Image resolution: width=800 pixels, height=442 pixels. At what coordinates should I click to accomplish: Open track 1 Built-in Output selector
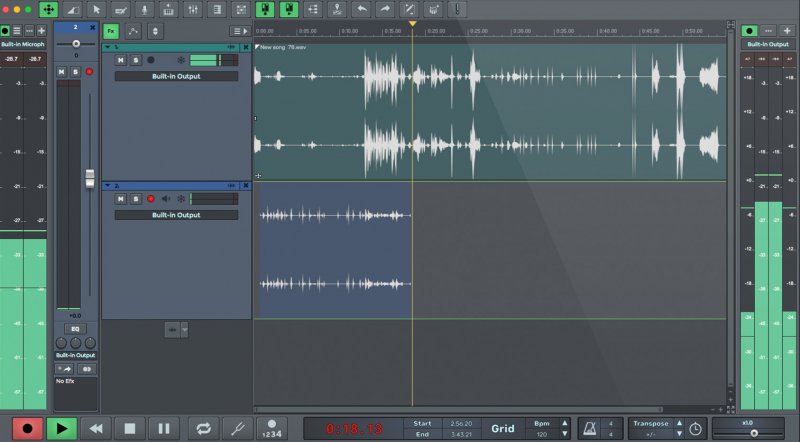pyautogui.click(x=176, y=76)
